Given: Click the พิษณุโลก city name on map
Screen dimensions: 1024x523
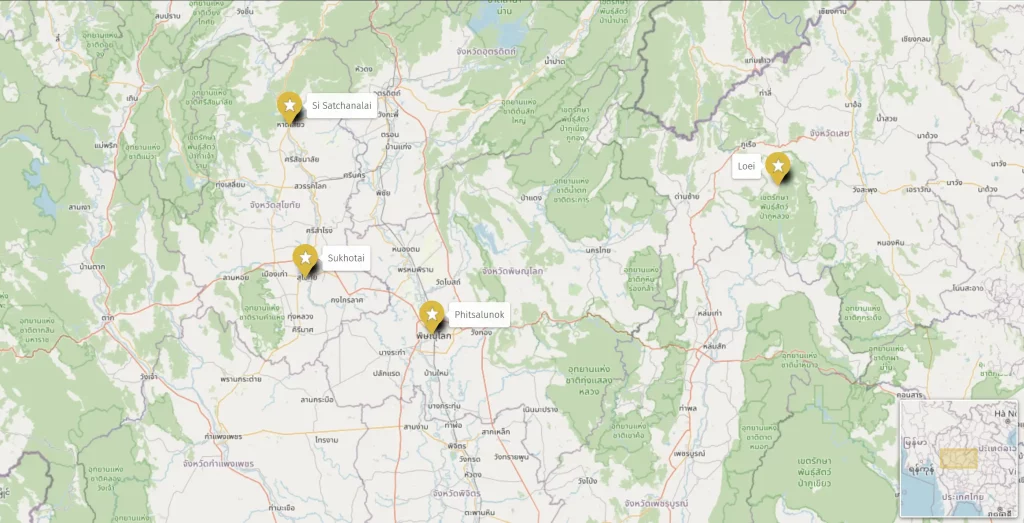Looking at the screenshot, I should [x=434, y=336].
